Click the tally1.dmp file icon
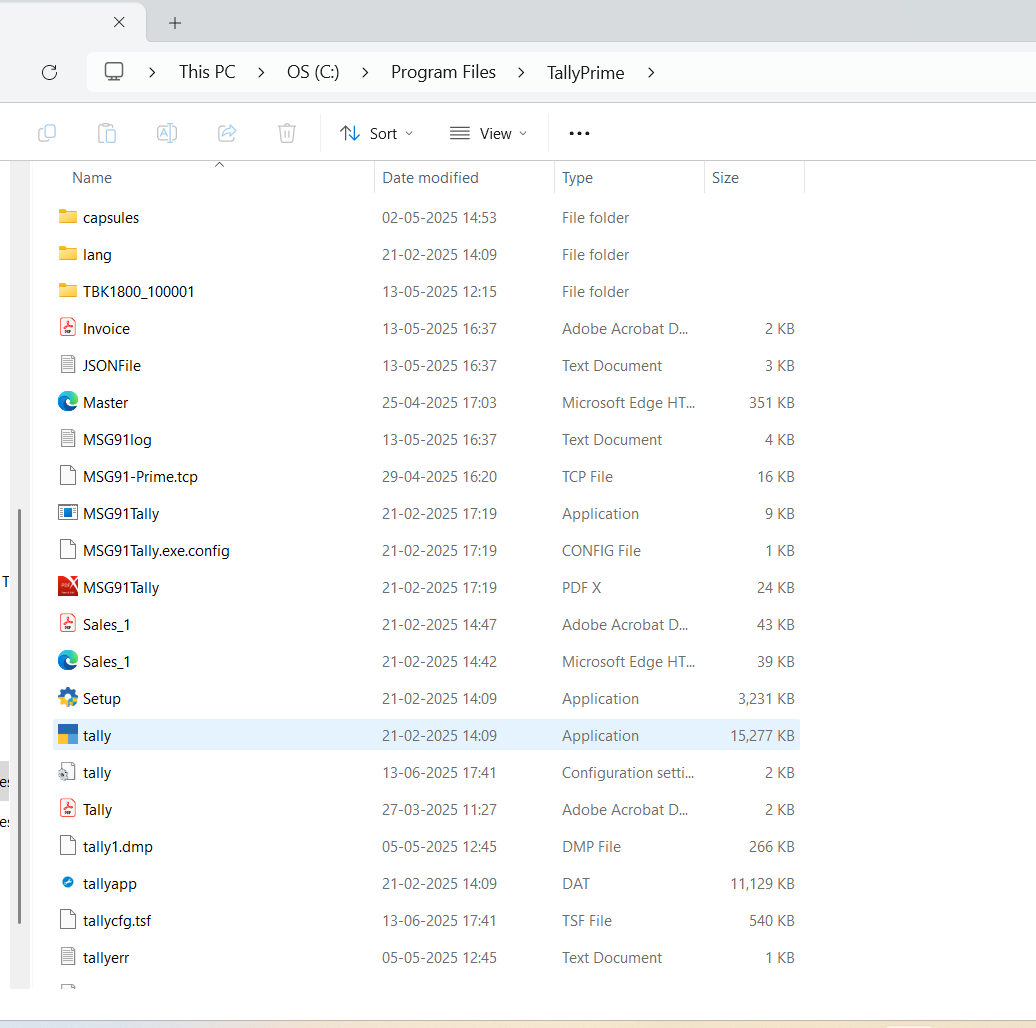This screenshot has width=1036, height=1028. pyautogui.click(x=67, y=846)
